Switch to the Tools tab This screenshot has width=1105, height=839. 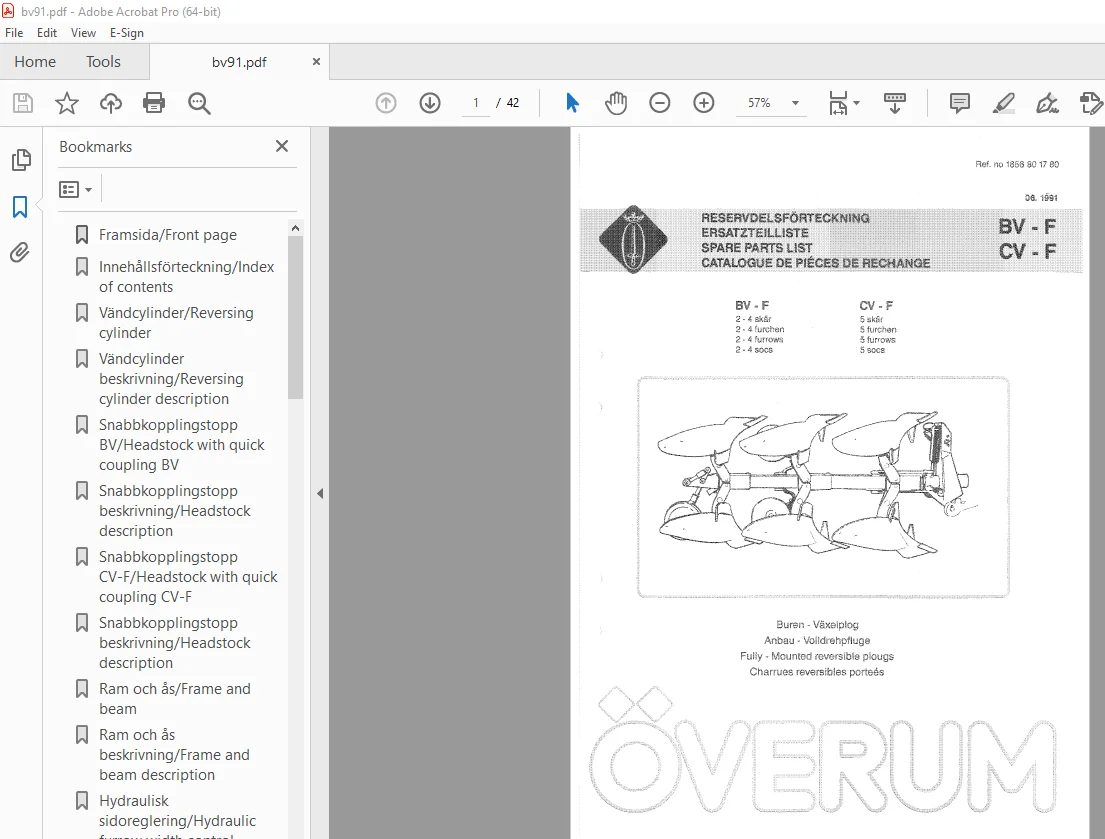coord(103,62)
